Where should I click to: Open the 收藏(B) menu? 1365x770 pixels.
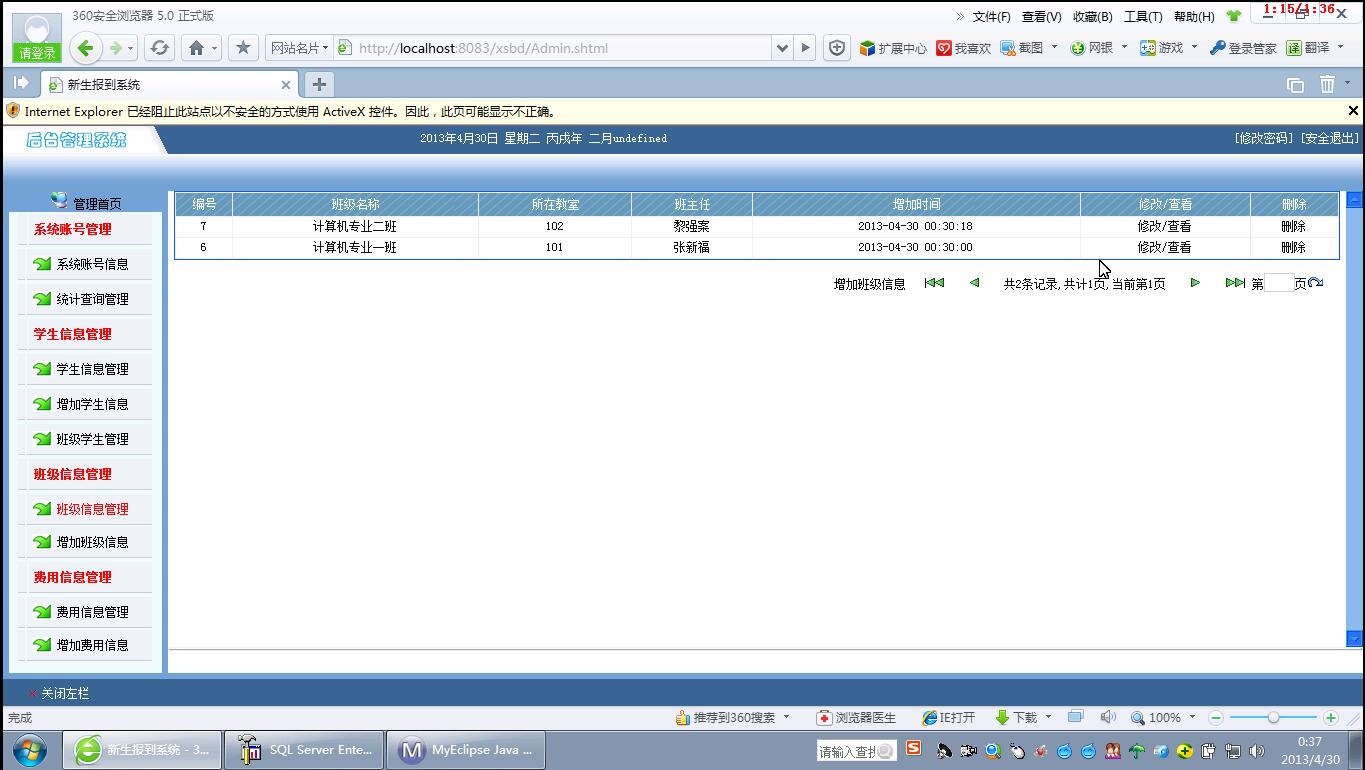click(1092, 17)
